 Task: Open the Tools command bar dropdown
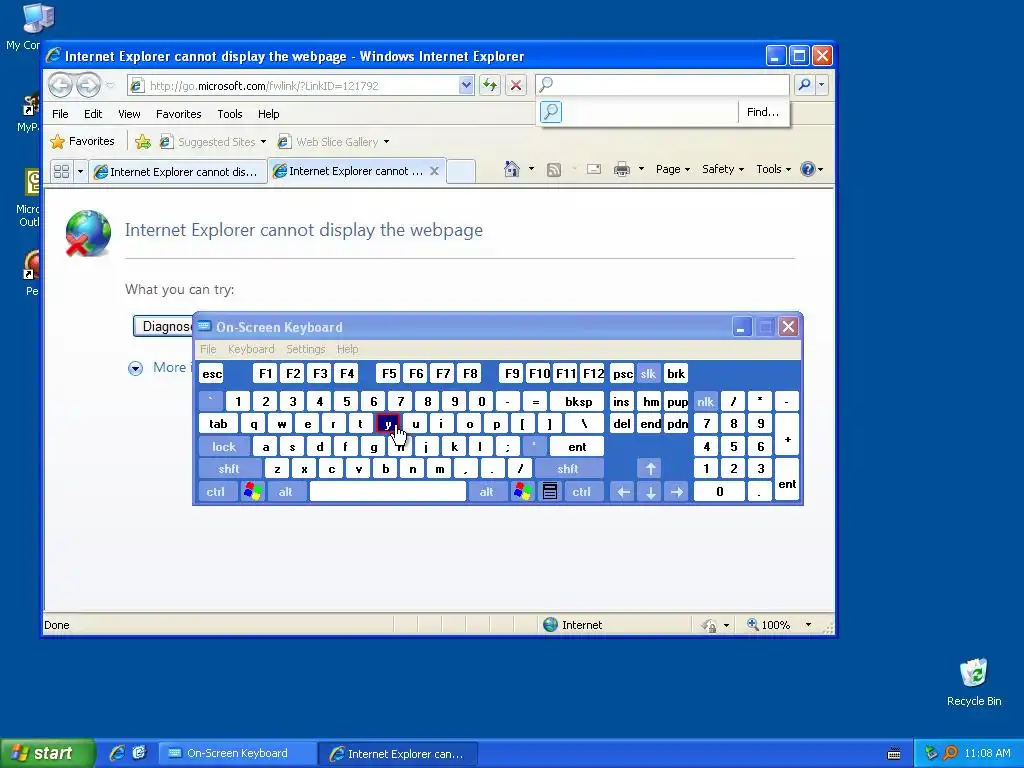(x=773, y=169)
